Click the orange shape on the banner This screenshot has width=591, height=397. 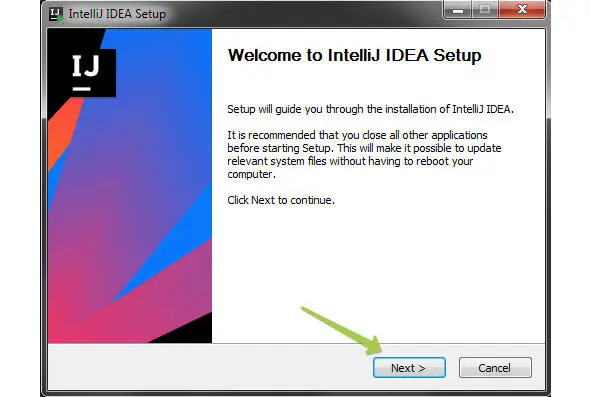(62, 130)
